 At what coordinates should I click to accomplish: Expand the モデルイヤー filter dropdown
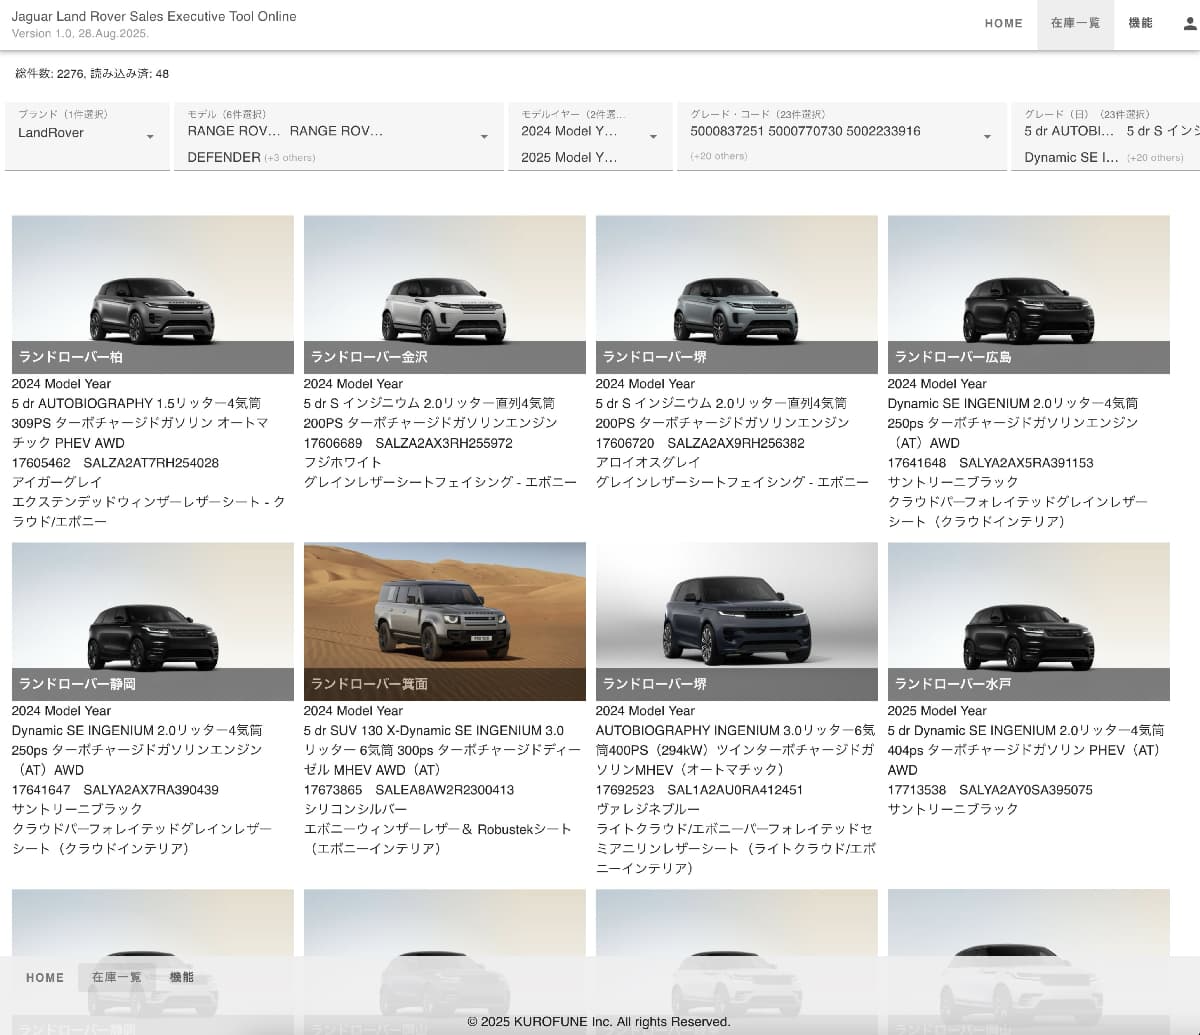point(653,137)
